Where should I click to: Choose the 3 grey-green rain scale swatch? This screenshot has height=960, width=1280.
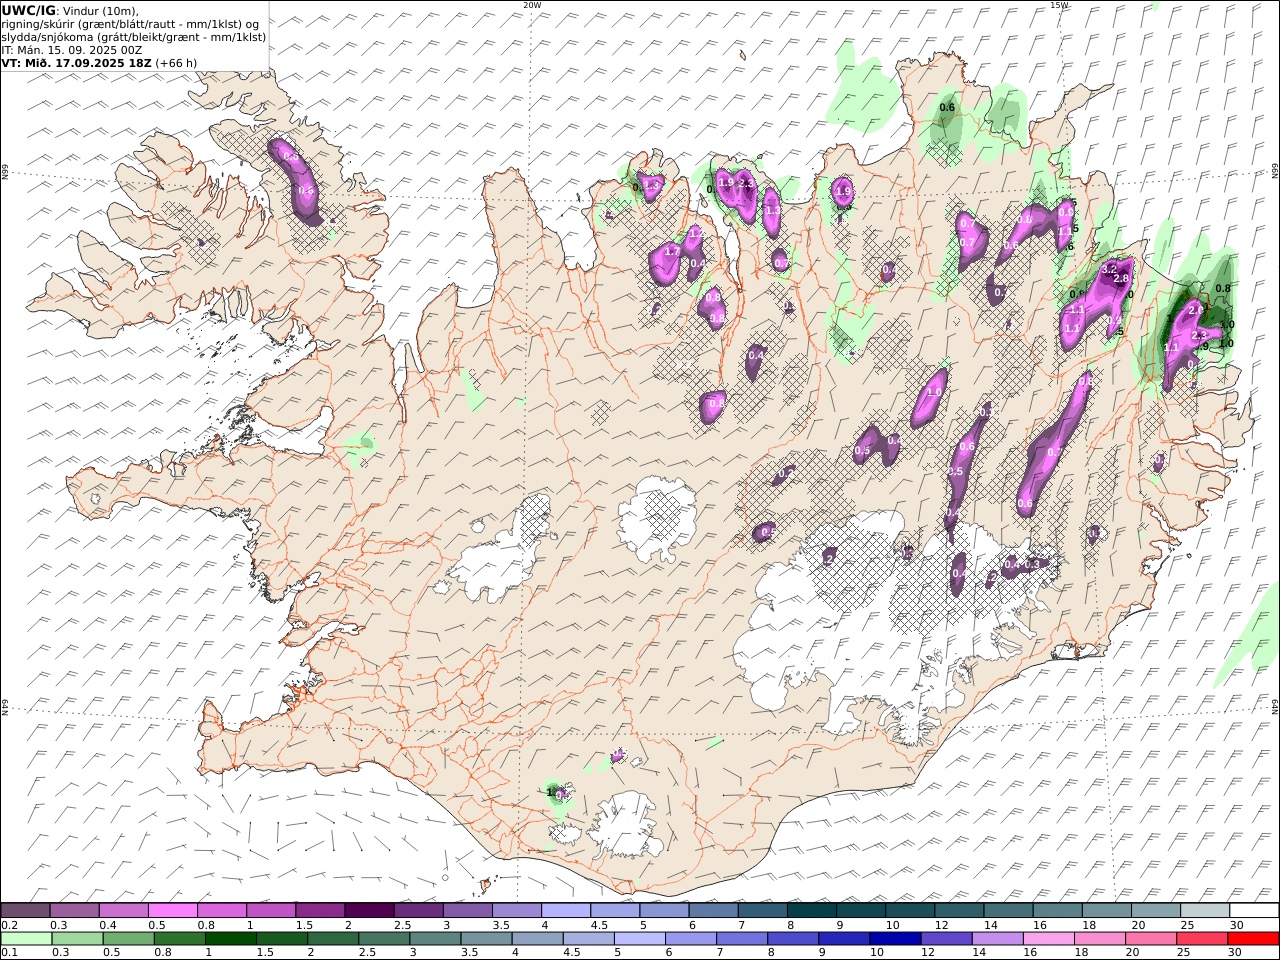click(435, 939)
